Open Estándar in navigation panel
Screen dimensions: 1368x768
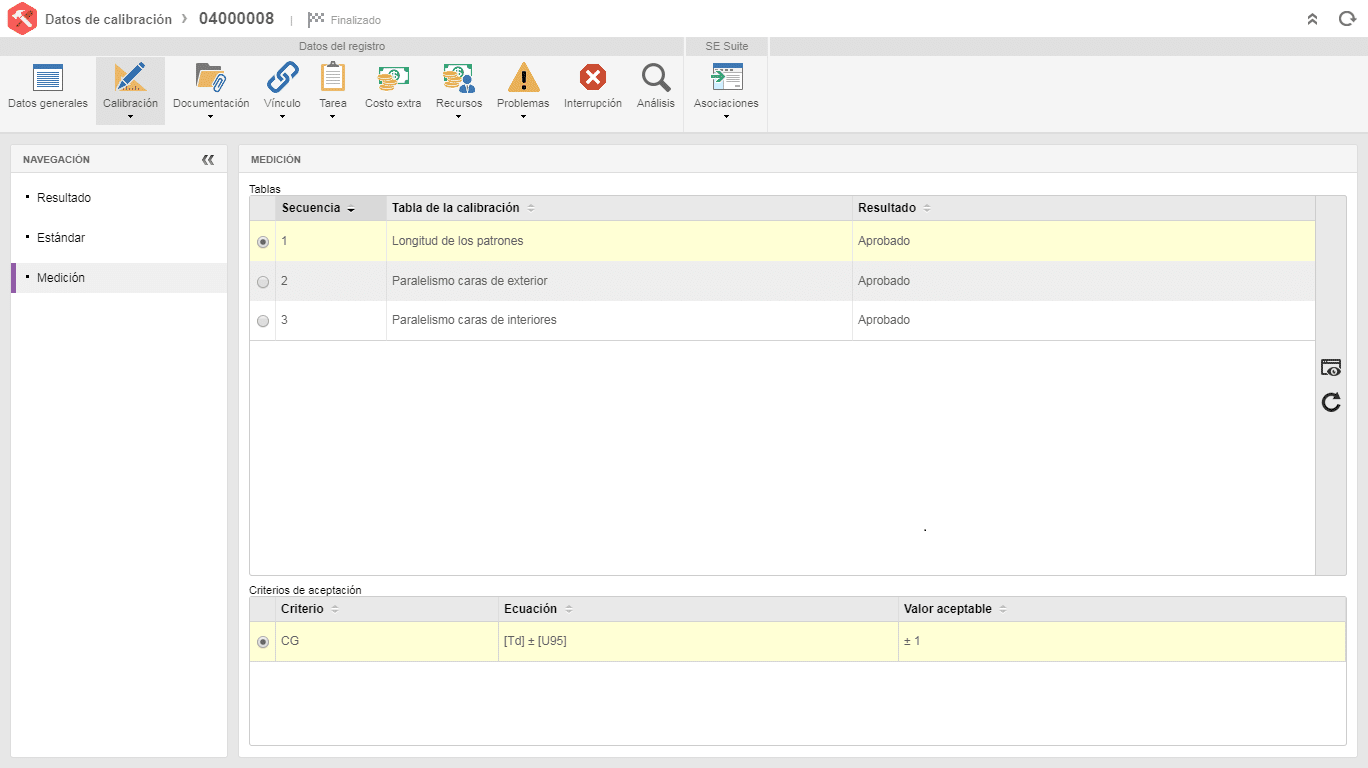61,238
